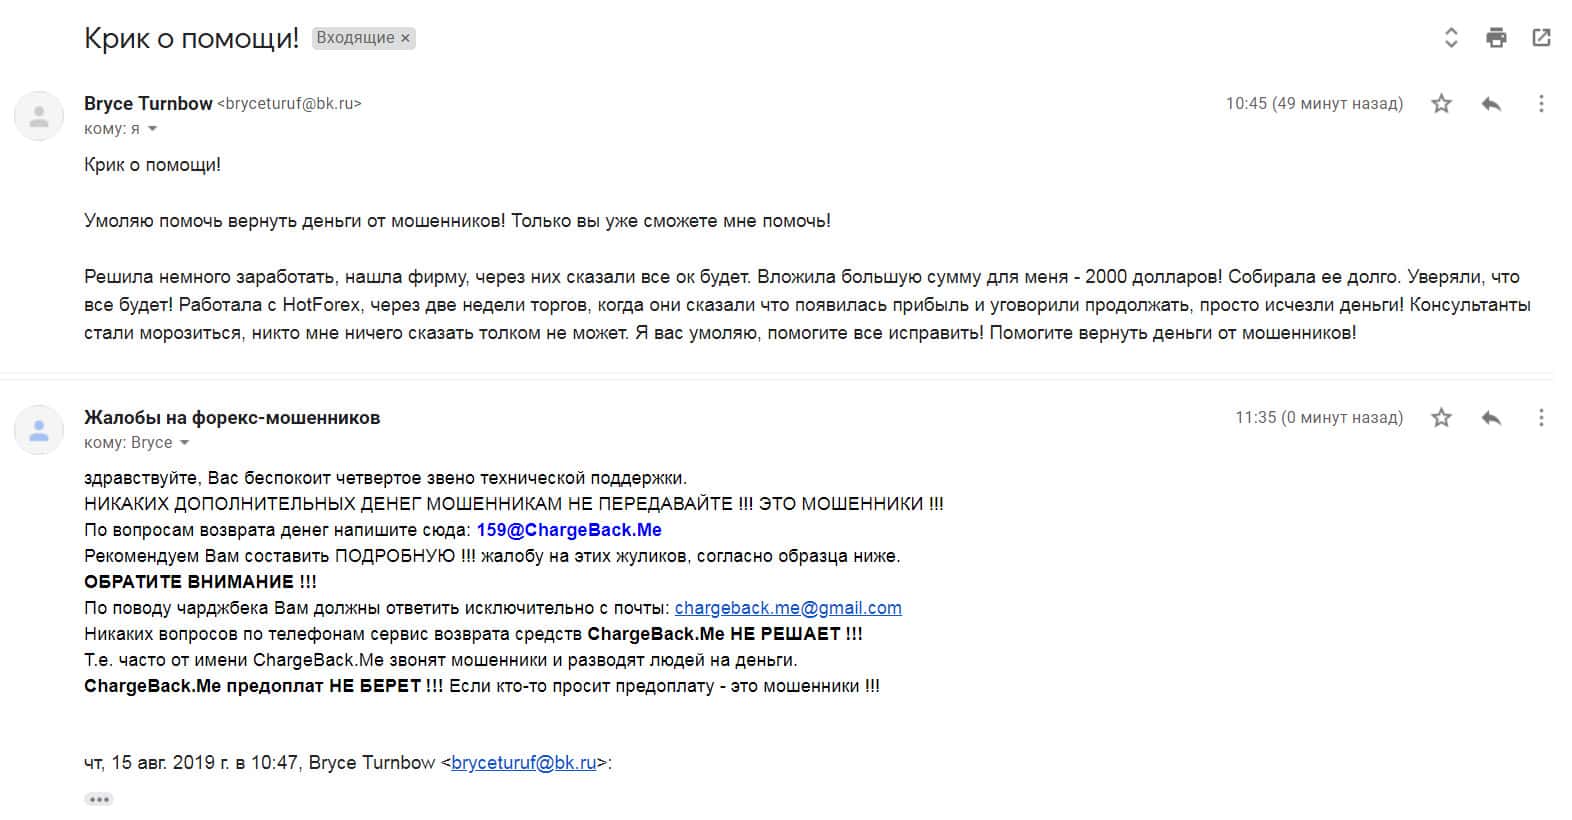Open more options for Bryce Turnbow's message

pyautogui.click(x=1541, y=103)
